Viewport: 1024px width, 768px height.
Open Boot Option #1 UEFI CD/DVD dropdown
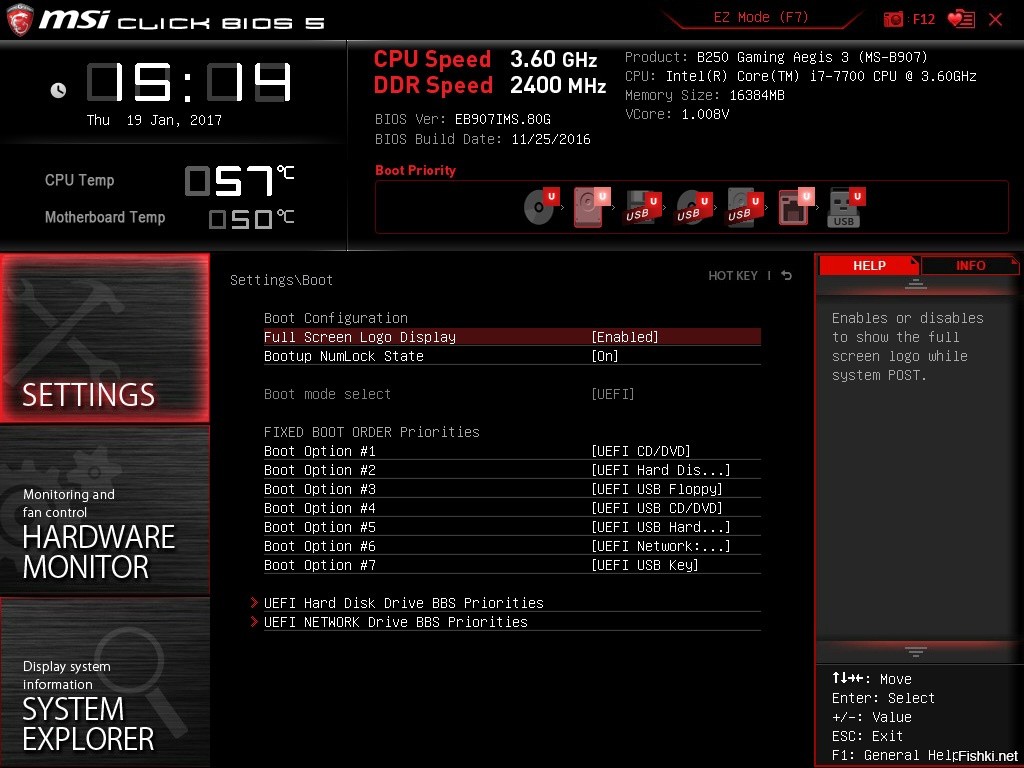point(641,451)
